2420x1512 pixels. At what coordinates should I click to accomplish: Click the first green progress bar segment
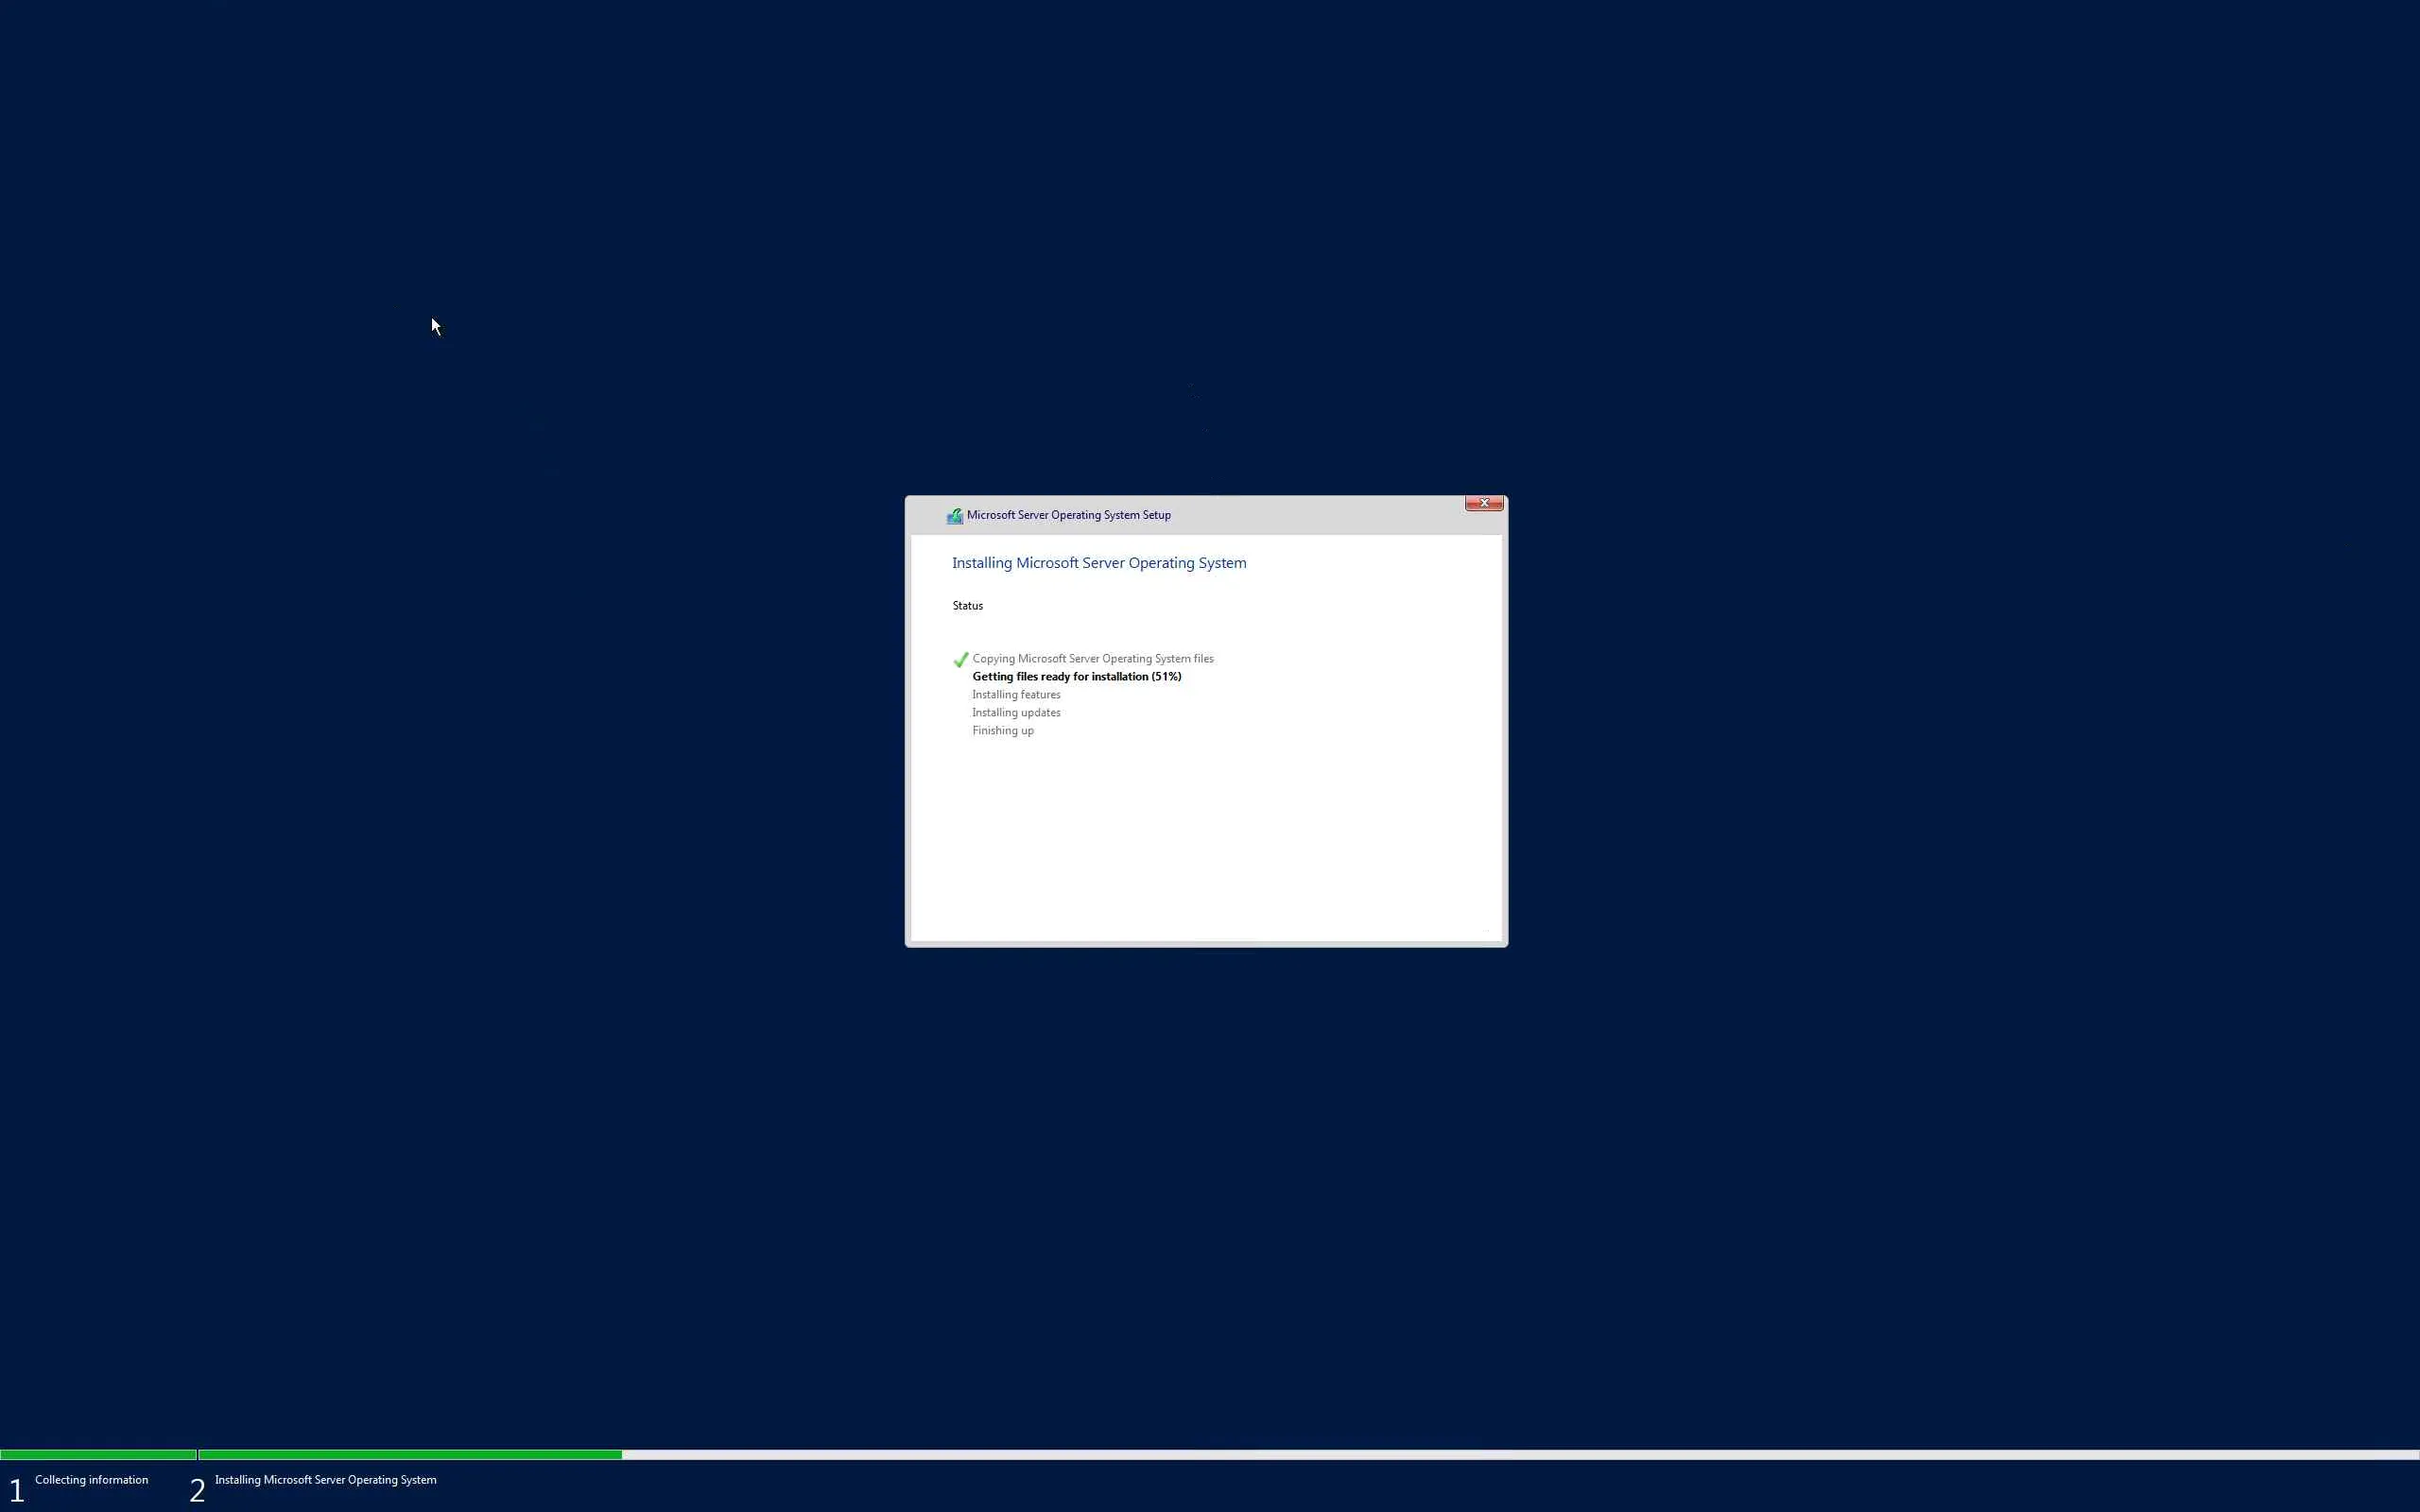click(x=97, y=1455)
